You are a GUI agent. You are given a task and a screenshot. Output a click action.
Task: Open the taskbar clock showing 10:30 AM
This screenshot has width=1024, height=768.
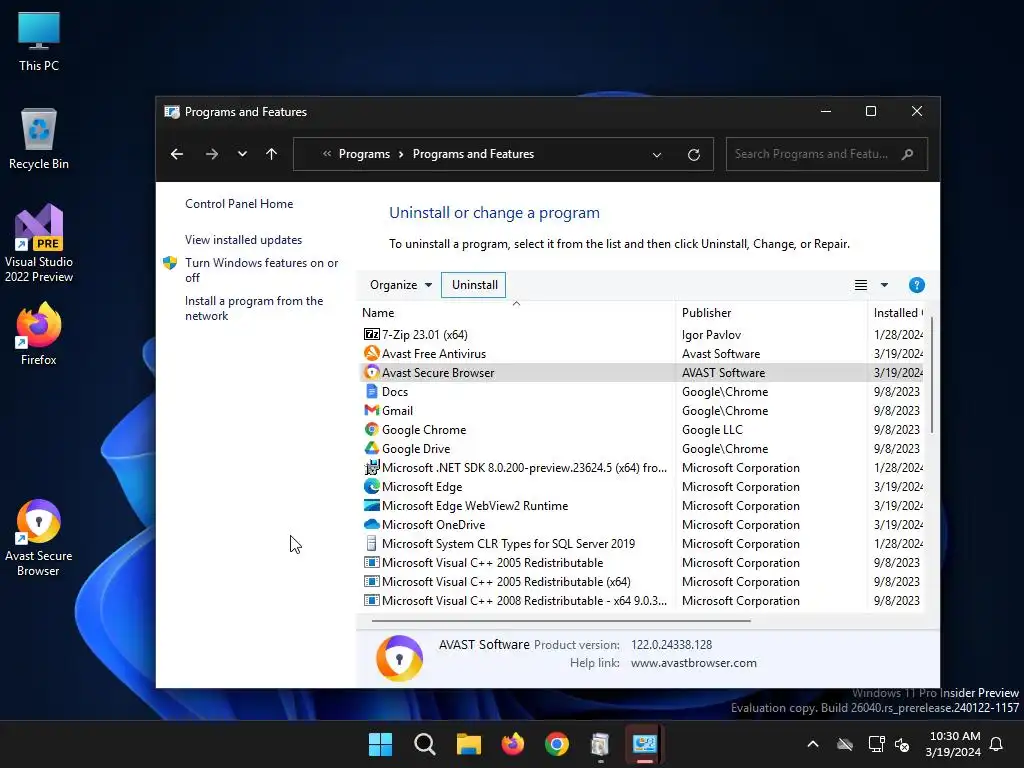(x=953, y=744)
